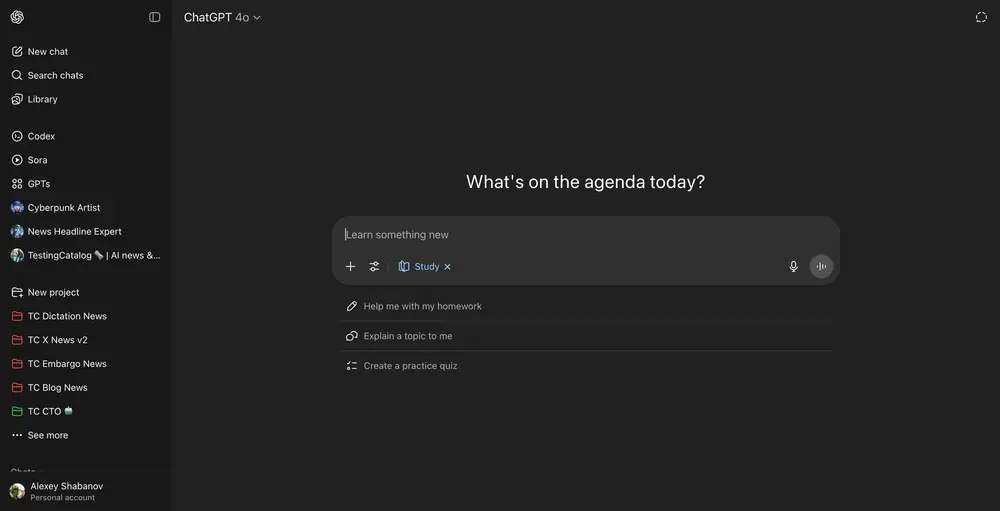Image resolution: width=1000 pixels, height=511 pixels.
Task: Go to Library in the sidebar
Action: pyautogui.click(x=42, y=100)
